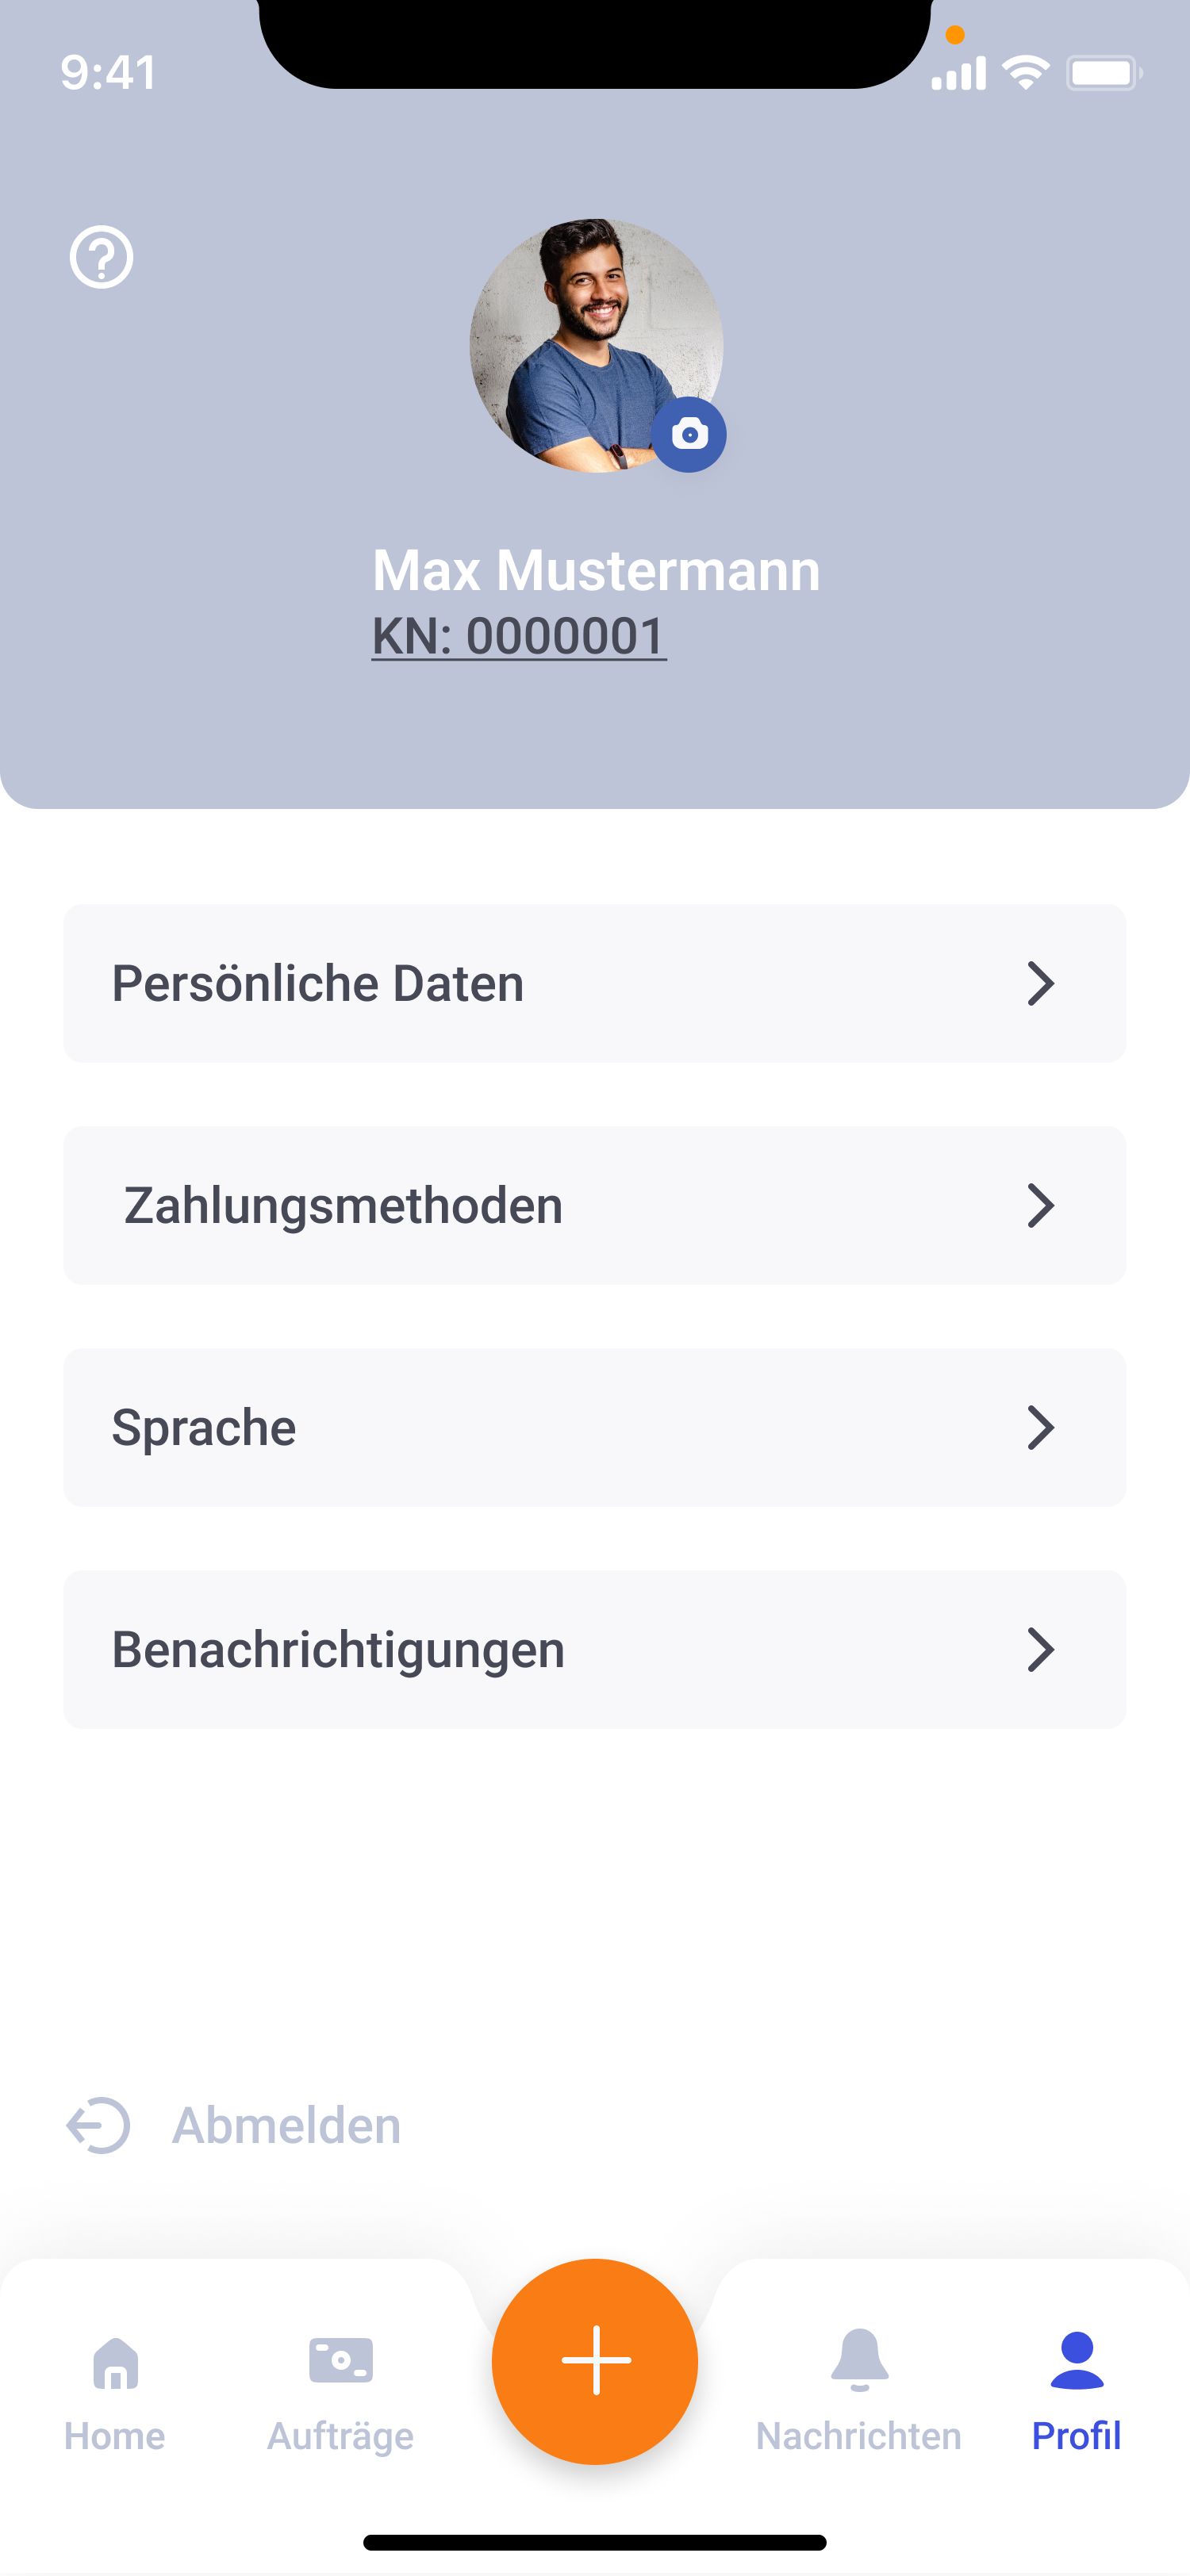The height and width of the screenshot is (2576, 1190).
Task: Tap the Max Mustermann profile picture
Action: tap(590, 340)
